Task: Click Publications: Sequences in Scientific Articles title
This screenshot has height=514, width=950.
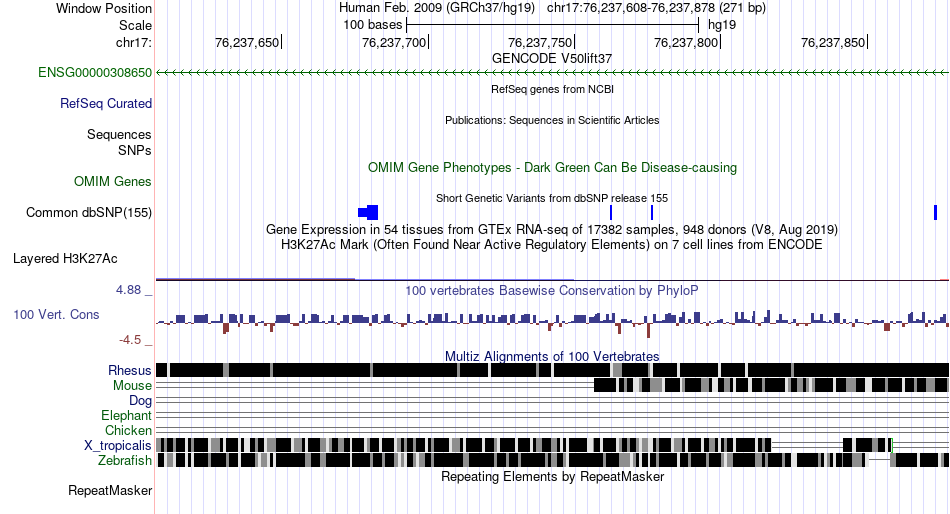Action: tap(552, 120)
